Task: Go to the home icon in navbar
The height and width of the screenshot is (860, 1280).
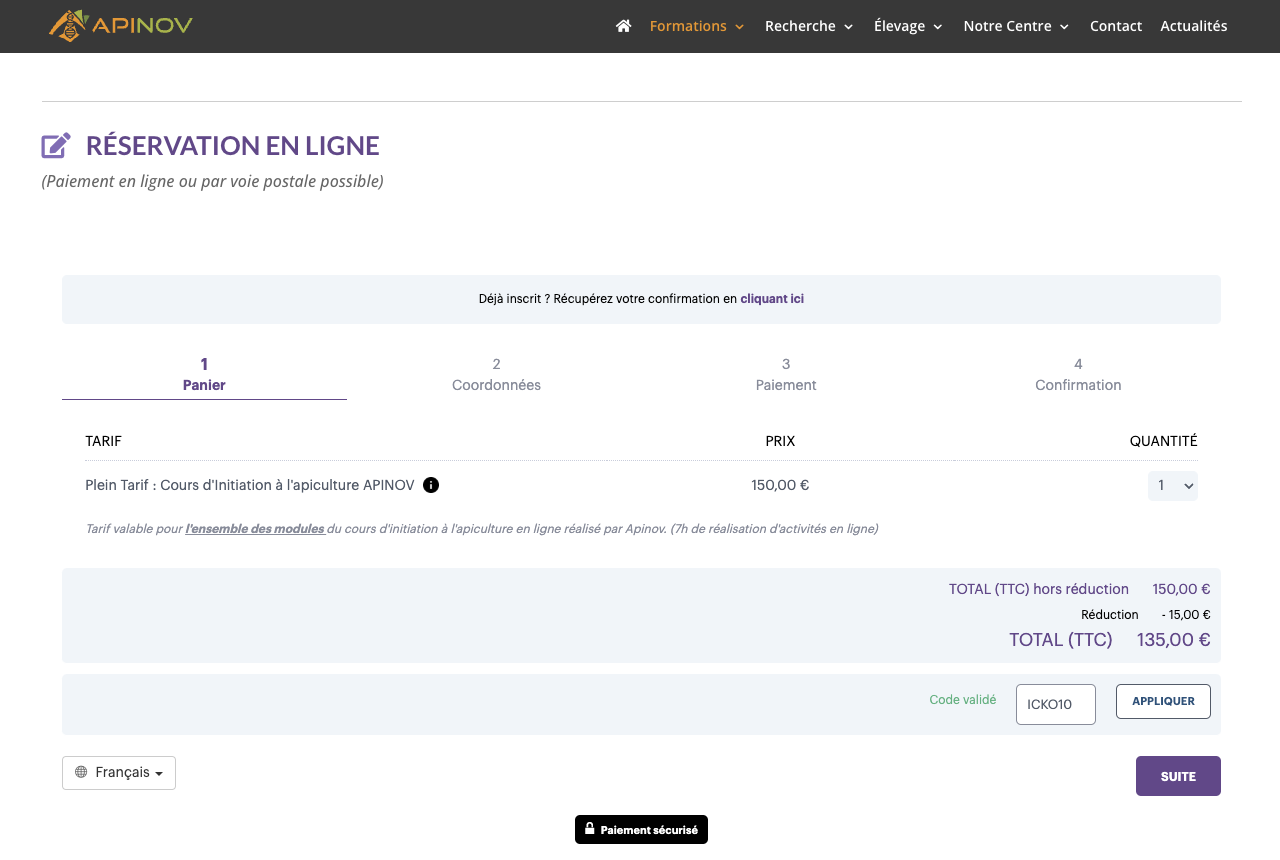Action: (x=624, y=26)
